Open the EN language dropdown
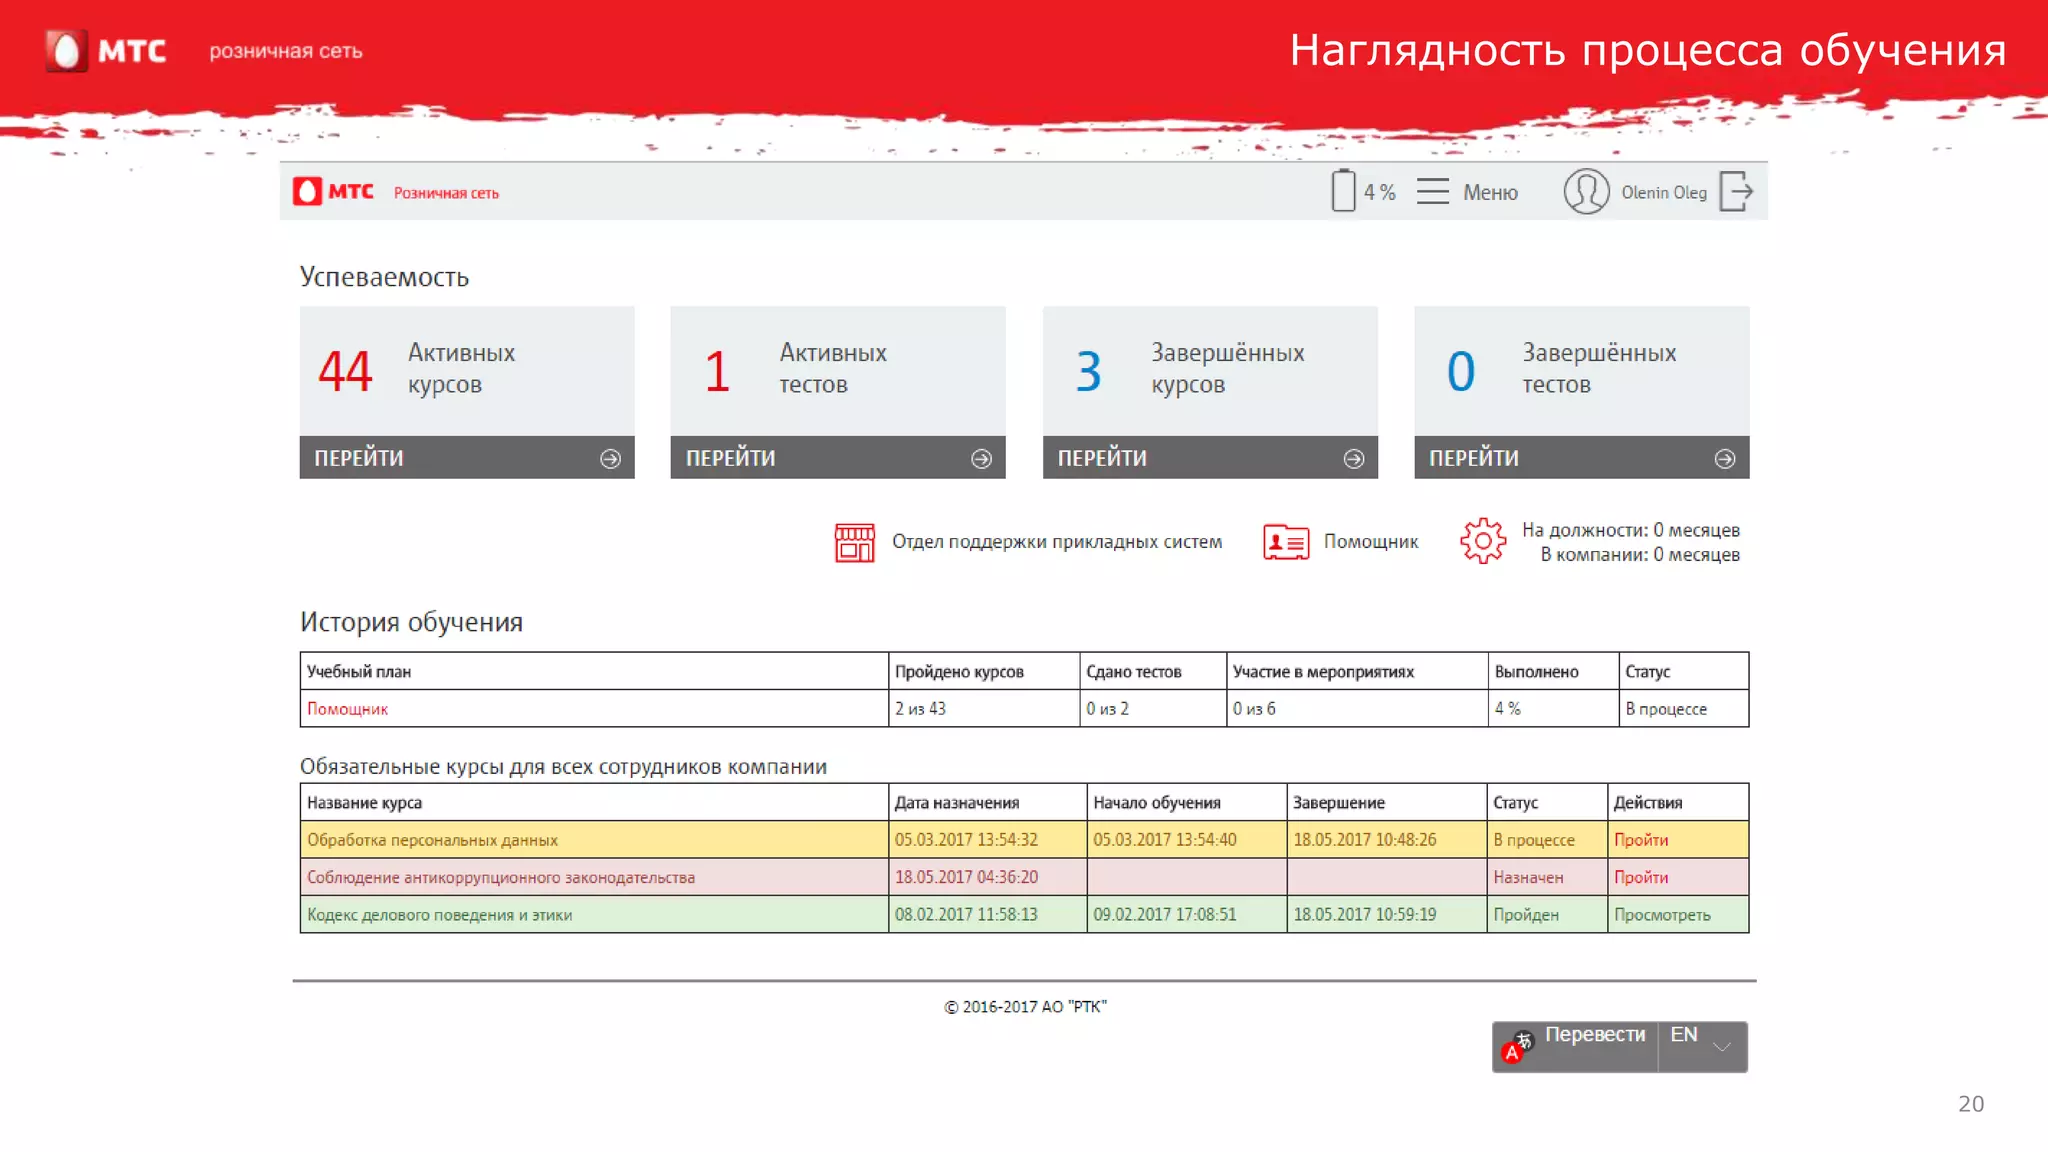This screenshot has width=2048, height=1152. [1703, 1046]
